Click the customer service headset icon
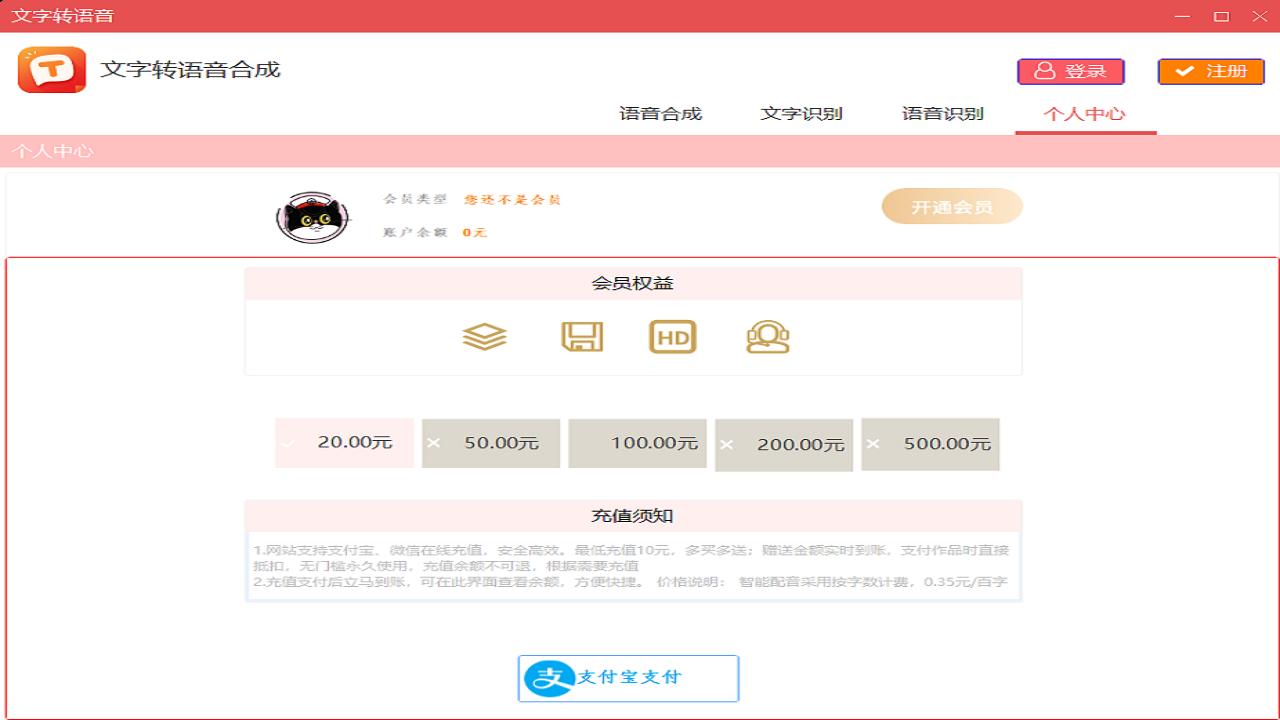This screenshot has width=1280, height=720. [766, 337]
